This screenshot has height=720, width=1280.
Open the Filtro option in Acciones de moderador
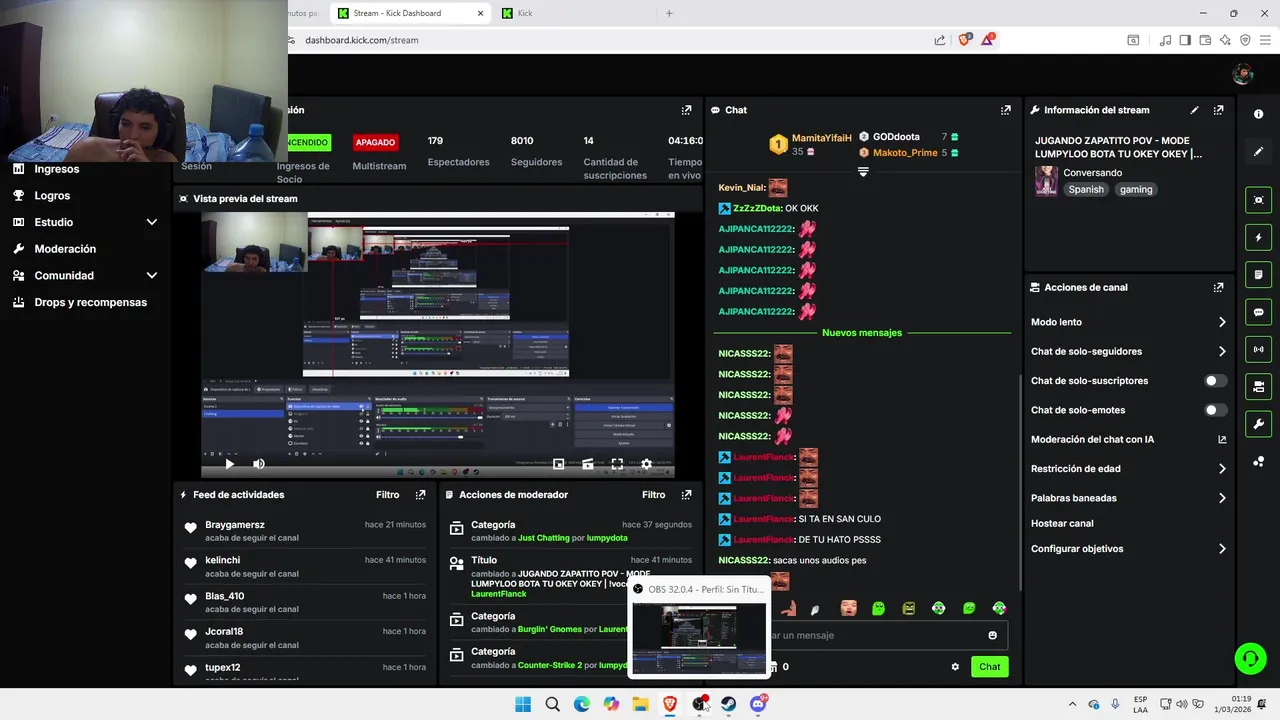[x=653, y=495]
